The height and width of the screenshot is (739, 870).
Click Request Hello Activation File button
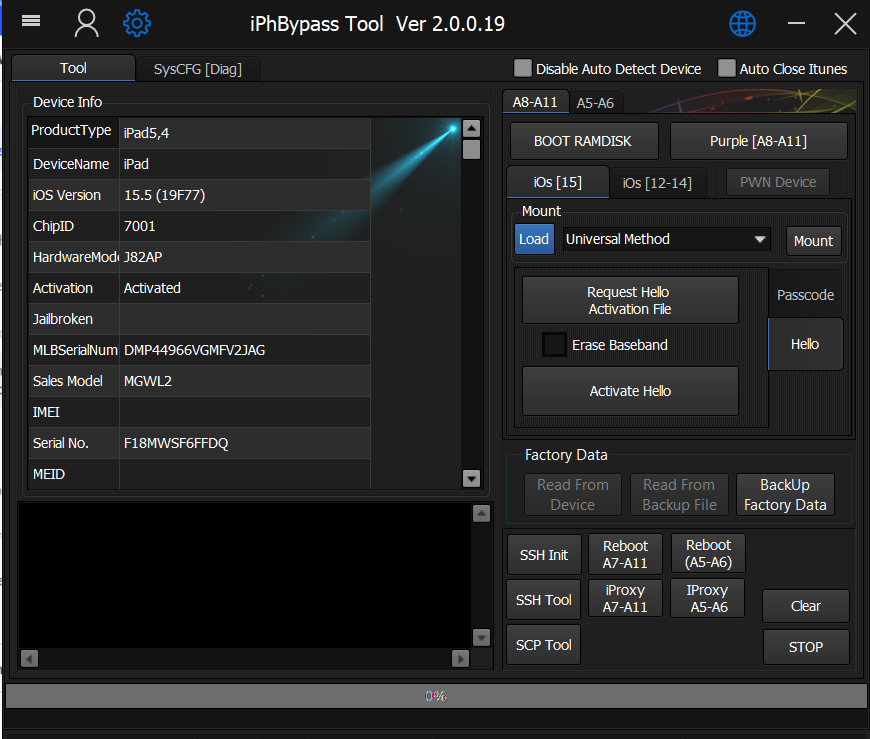tap(630, 300)
